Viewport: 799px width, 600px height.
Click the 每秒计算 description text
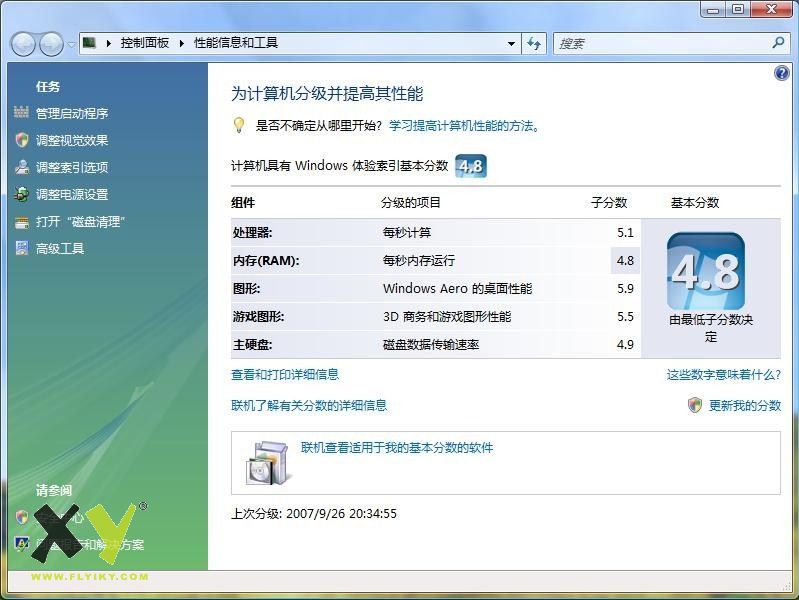[407, 233]
